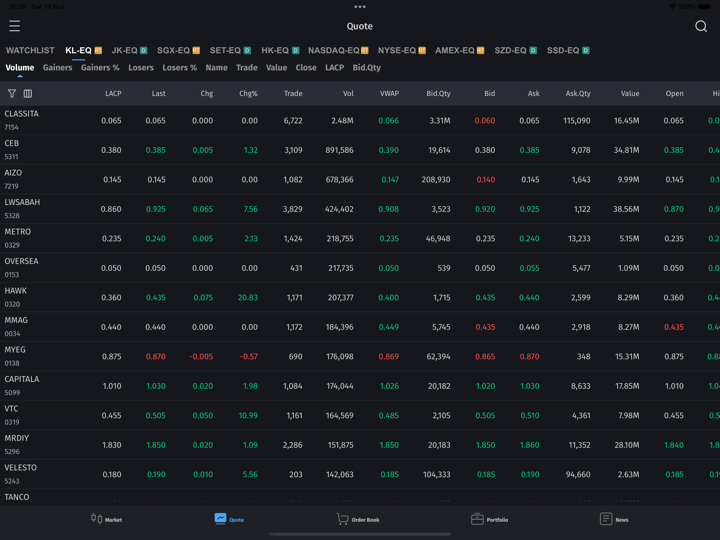Viewport: 720px width, 540px height.
Task: Go to Market in bottom bar
Action: point(106,519)
